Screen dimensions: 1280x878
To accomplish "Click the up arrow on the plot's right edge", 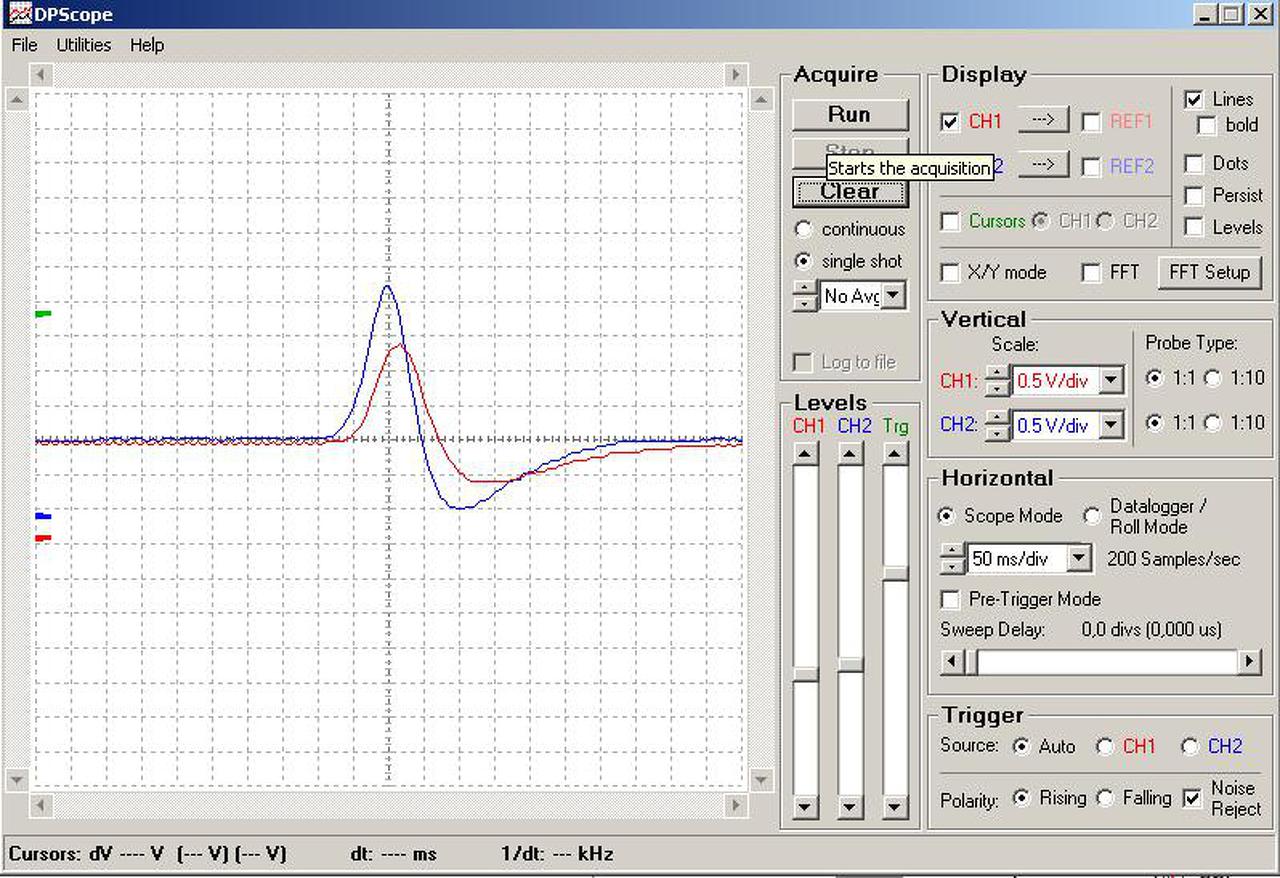I will (x=762, y=99).
